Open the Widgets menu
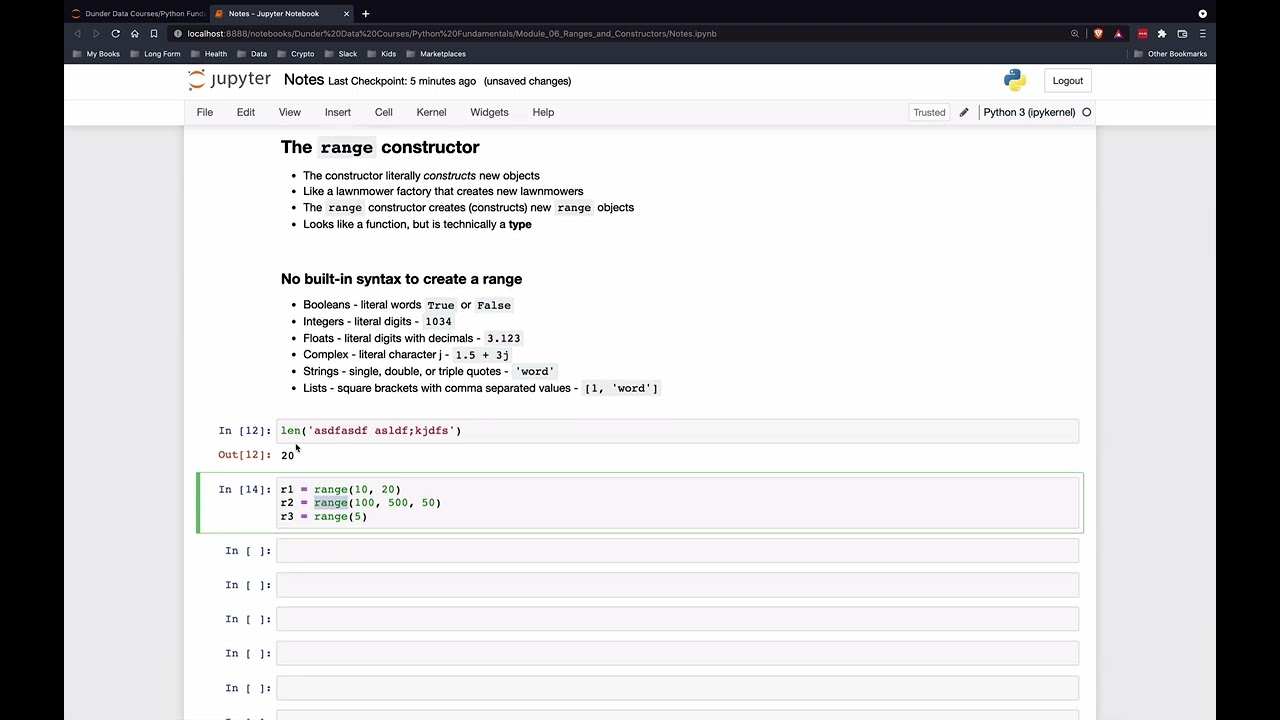 point(490,112)
